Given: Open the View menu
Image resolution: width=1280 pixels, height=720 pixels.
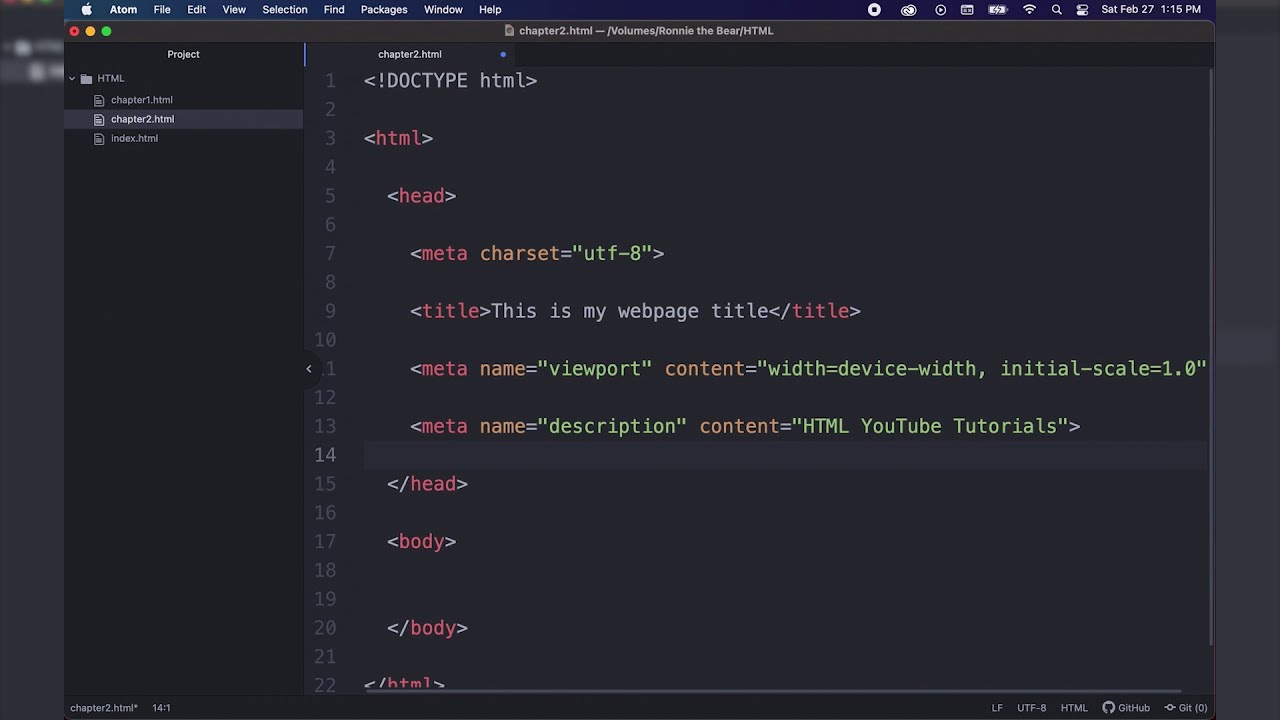Looking at the screenshot, I should (x=234, y=10).
